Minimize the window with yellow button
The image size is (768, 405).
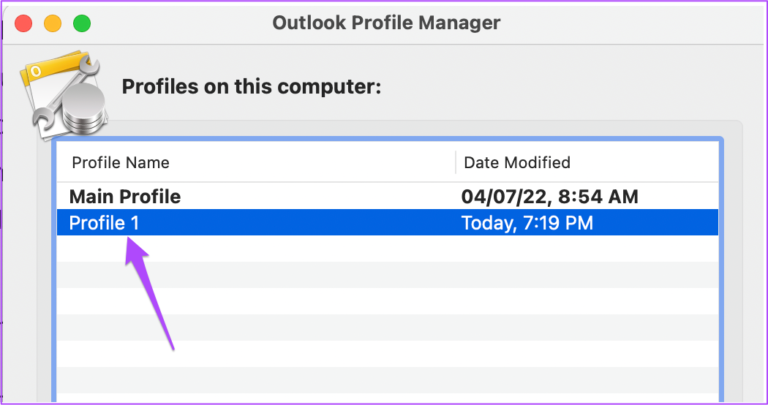tap(52, 24)
